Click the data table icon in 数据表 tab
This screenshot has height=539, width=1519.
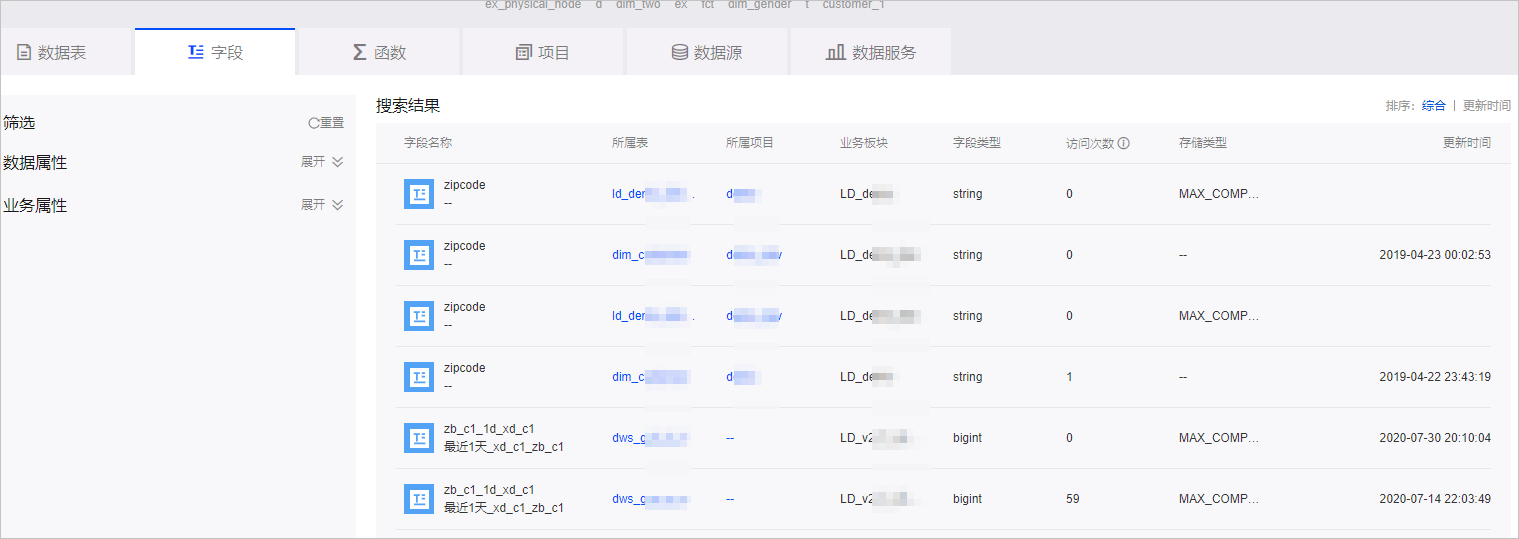tap(24, 53)
